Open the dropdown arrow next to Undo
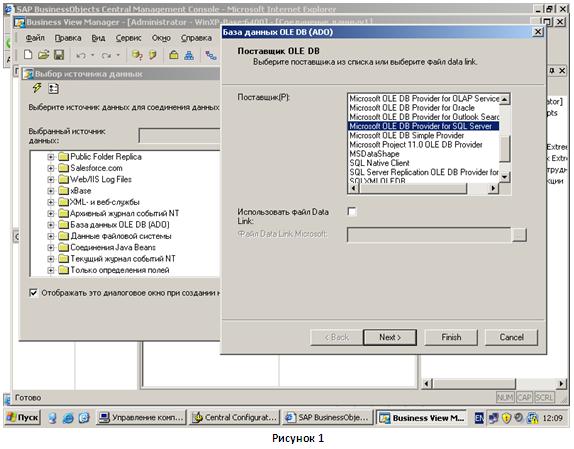574x449 pixels. point(93,55)
